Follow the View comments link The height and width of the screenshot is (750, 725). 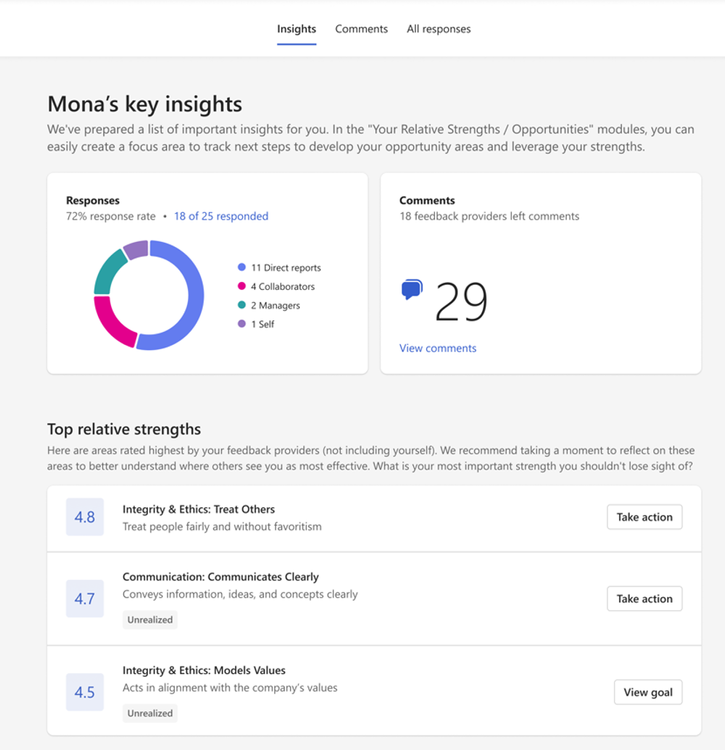(438, 348)
